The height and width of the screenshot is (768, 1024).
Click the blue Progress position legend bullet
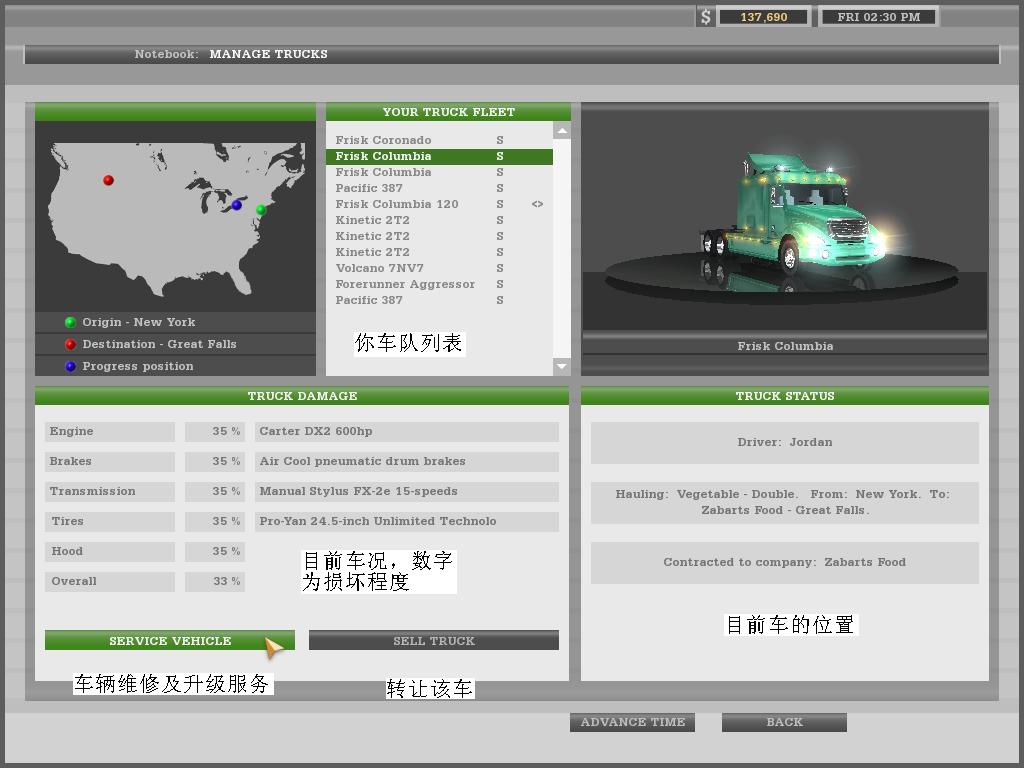pyautogui.click(x=70, y=366)
